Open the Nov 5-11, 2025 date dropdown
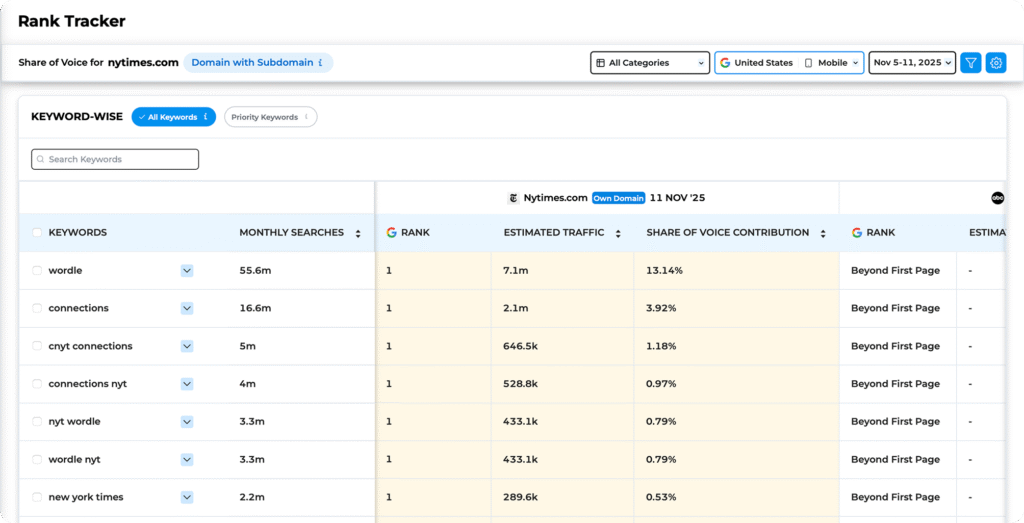 point(912,63)
